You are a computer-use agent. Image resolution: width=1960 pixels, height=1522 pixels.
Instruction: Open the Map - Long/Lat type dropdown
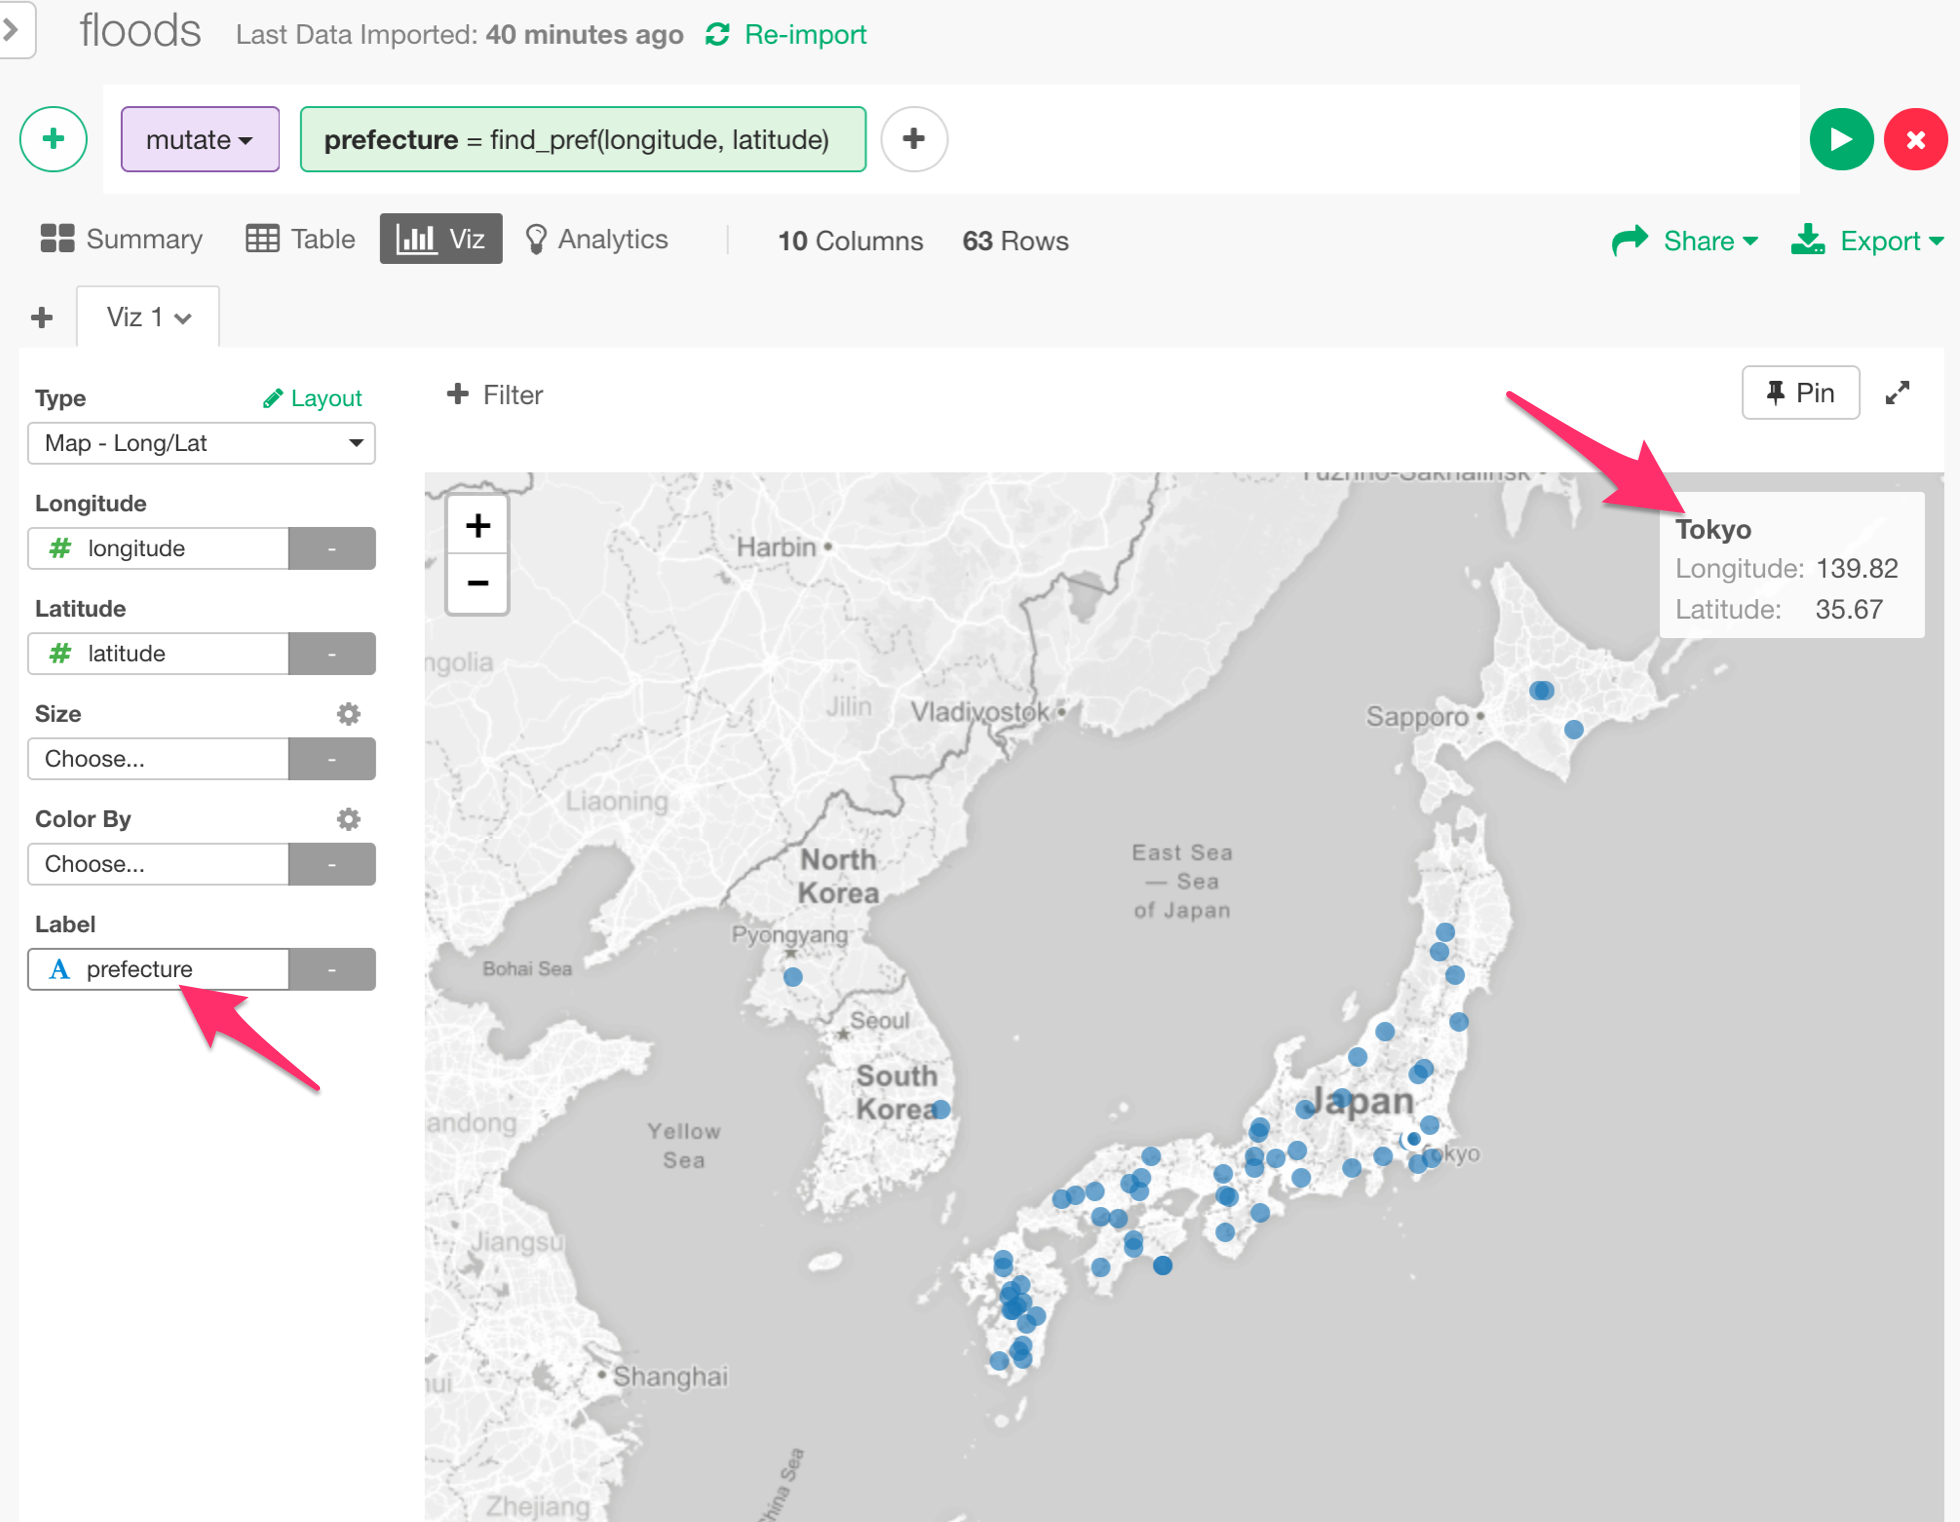tap(357, 443)
